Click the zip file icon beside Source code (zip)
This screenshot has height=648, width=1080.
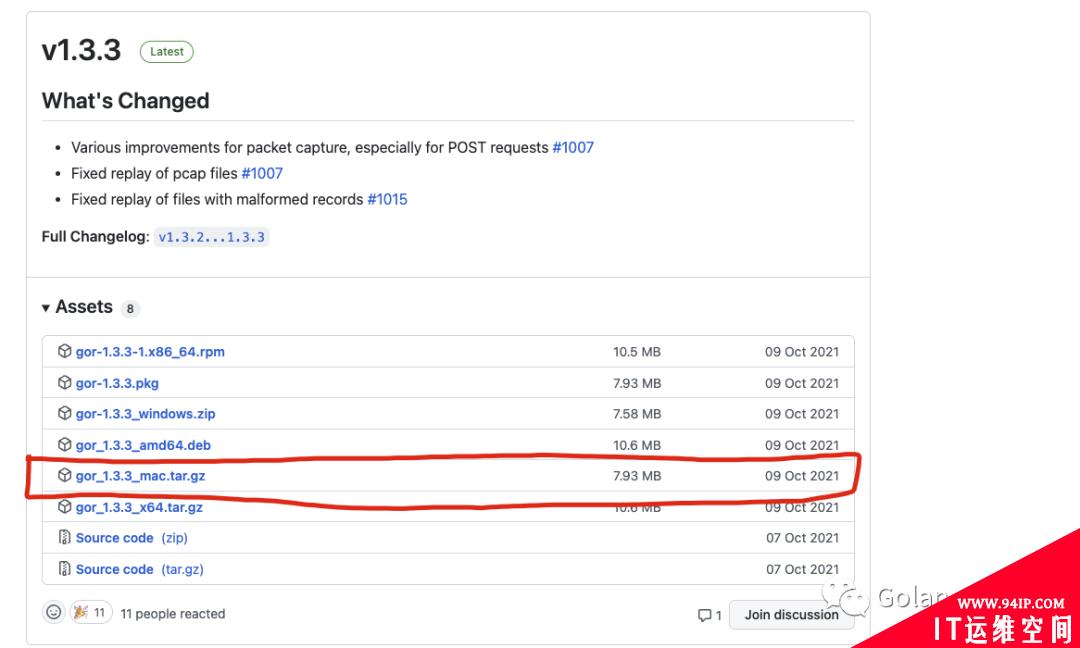65,538
